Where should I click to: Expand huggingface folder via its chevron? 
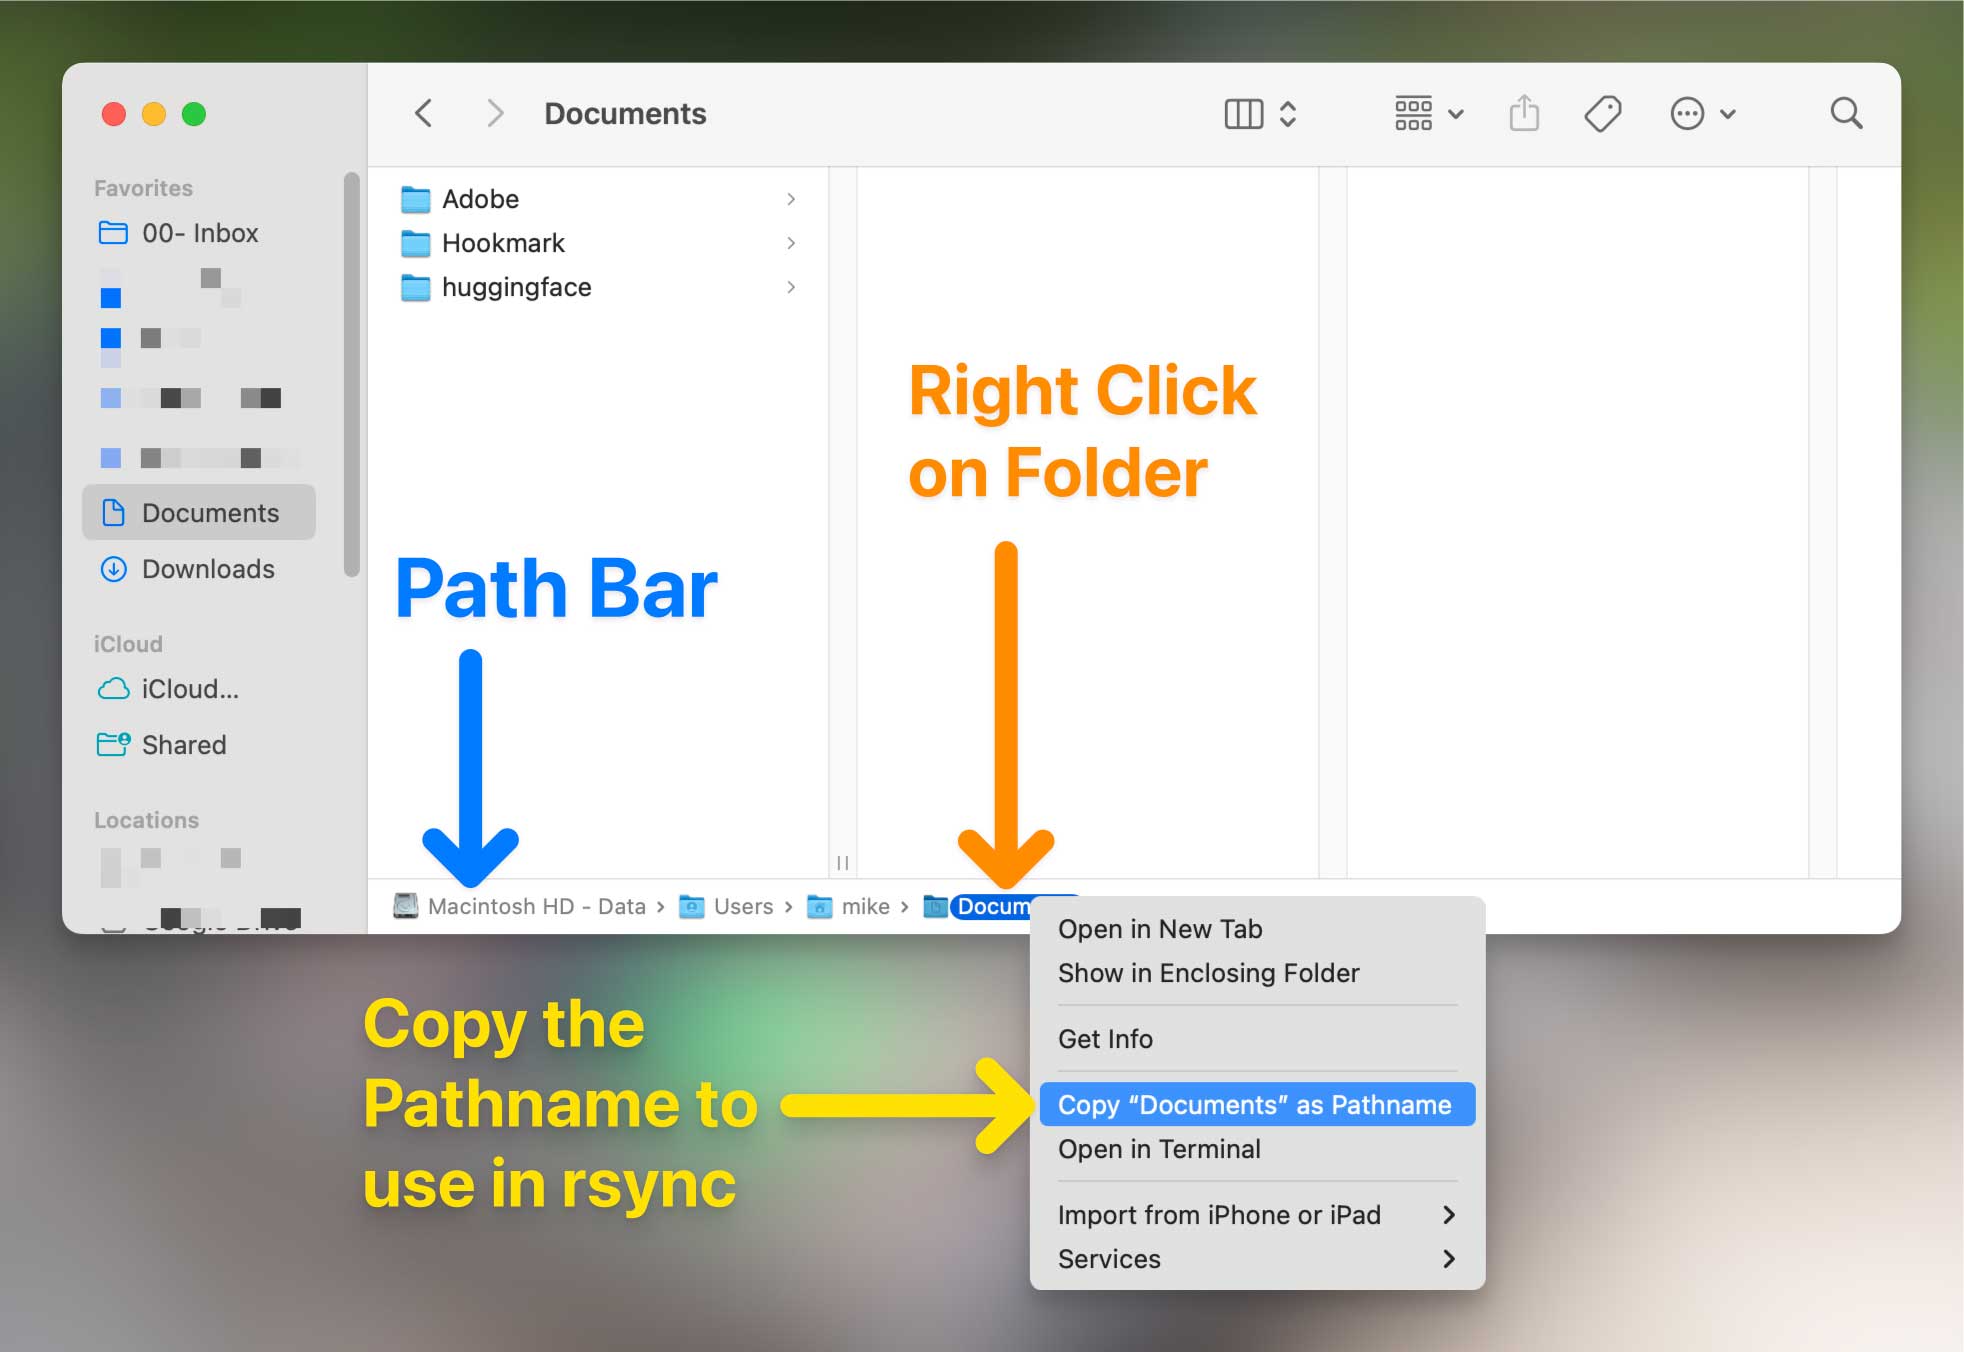point(791,287)
